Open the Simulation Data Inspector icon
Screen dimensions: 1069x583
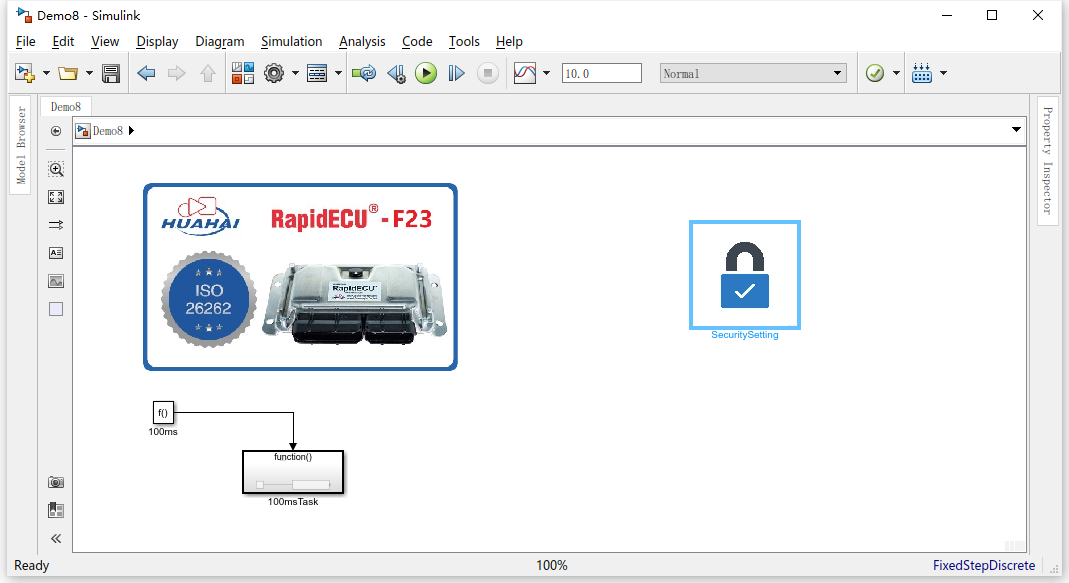(525, 73)
